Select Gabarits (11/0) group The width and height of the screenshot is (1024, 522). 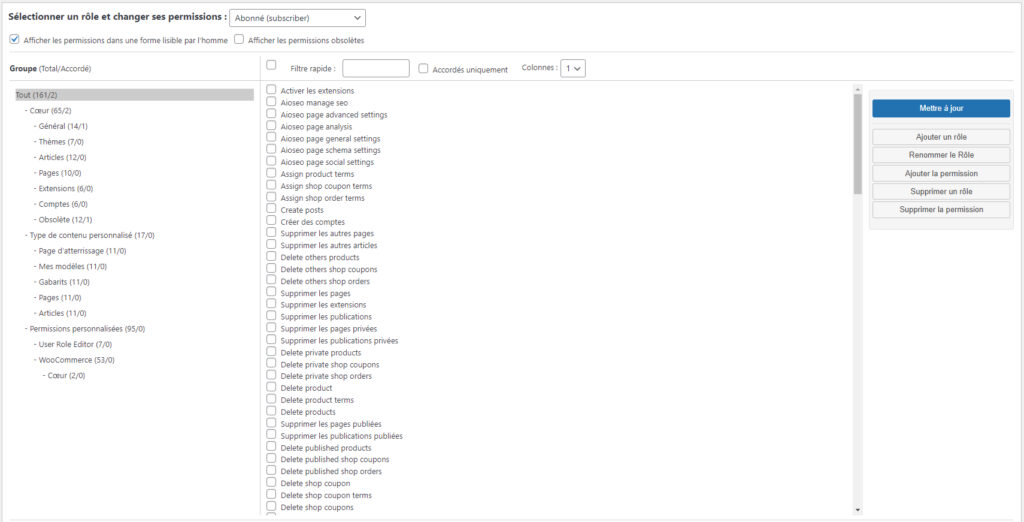pyautogui.click(x=64, y=282)
